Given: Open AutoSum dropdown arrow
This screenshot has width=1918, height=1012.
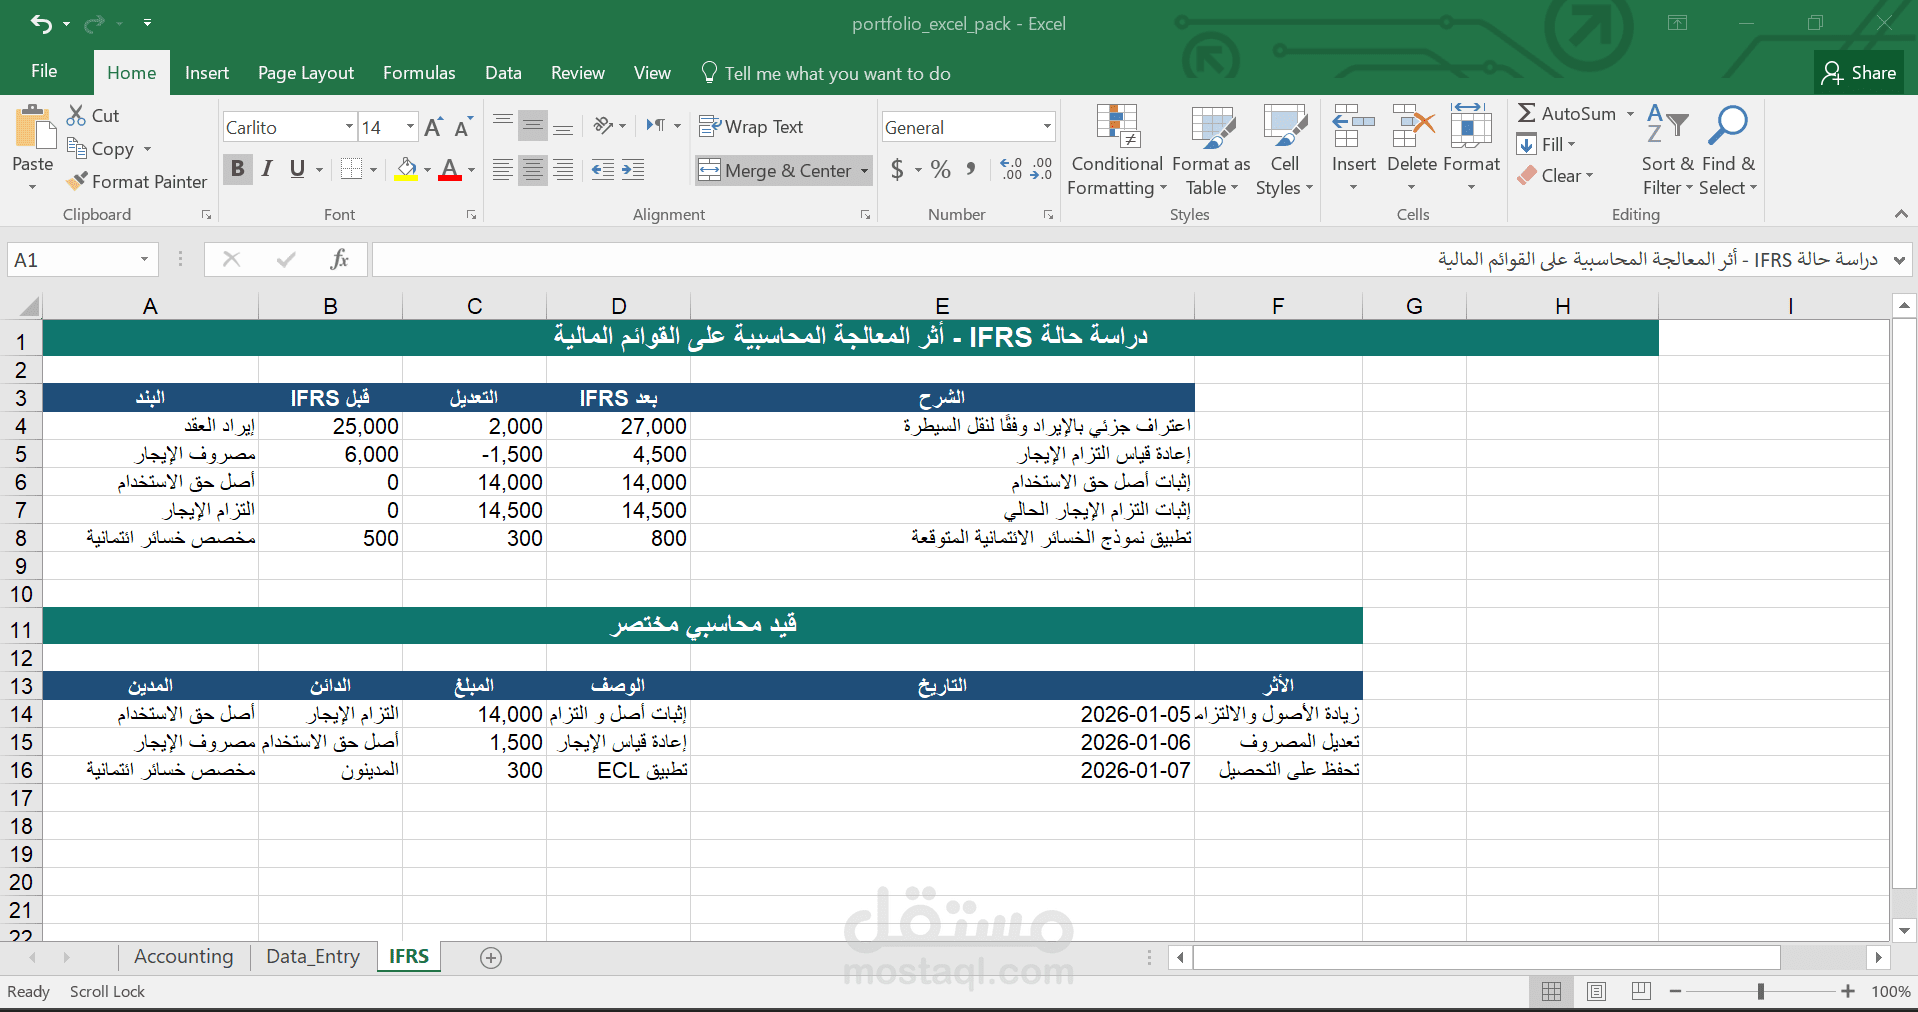Looking at the screenshot, I should click(x=1630, y=114).
